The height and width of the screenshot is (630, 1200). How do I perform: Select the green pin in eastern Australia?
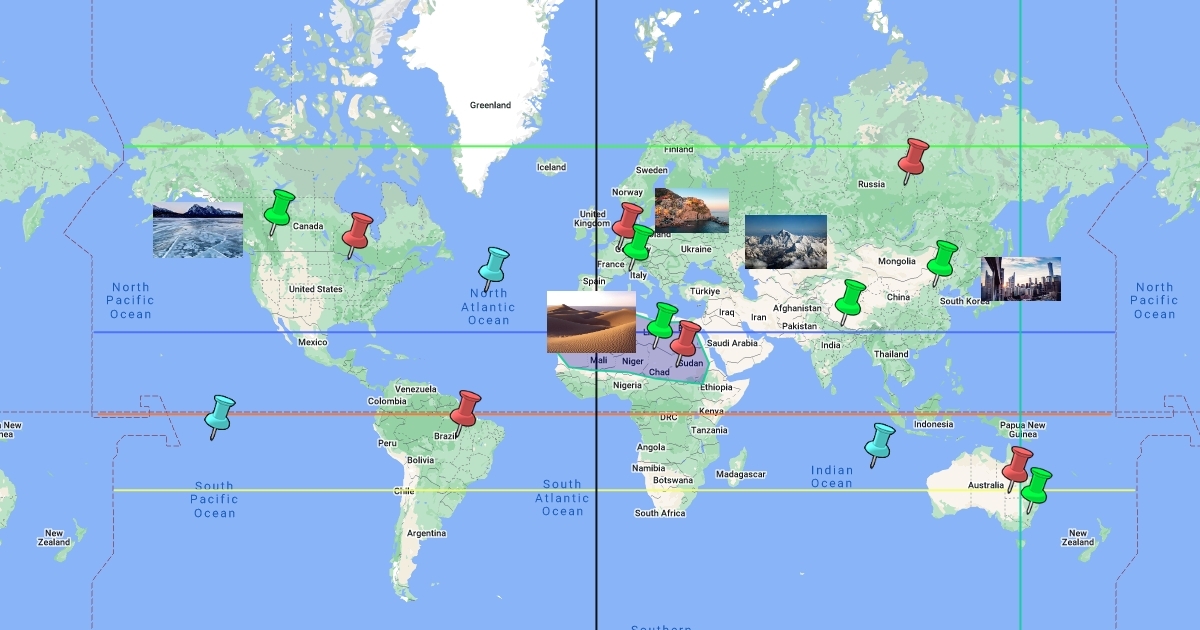1037,485
